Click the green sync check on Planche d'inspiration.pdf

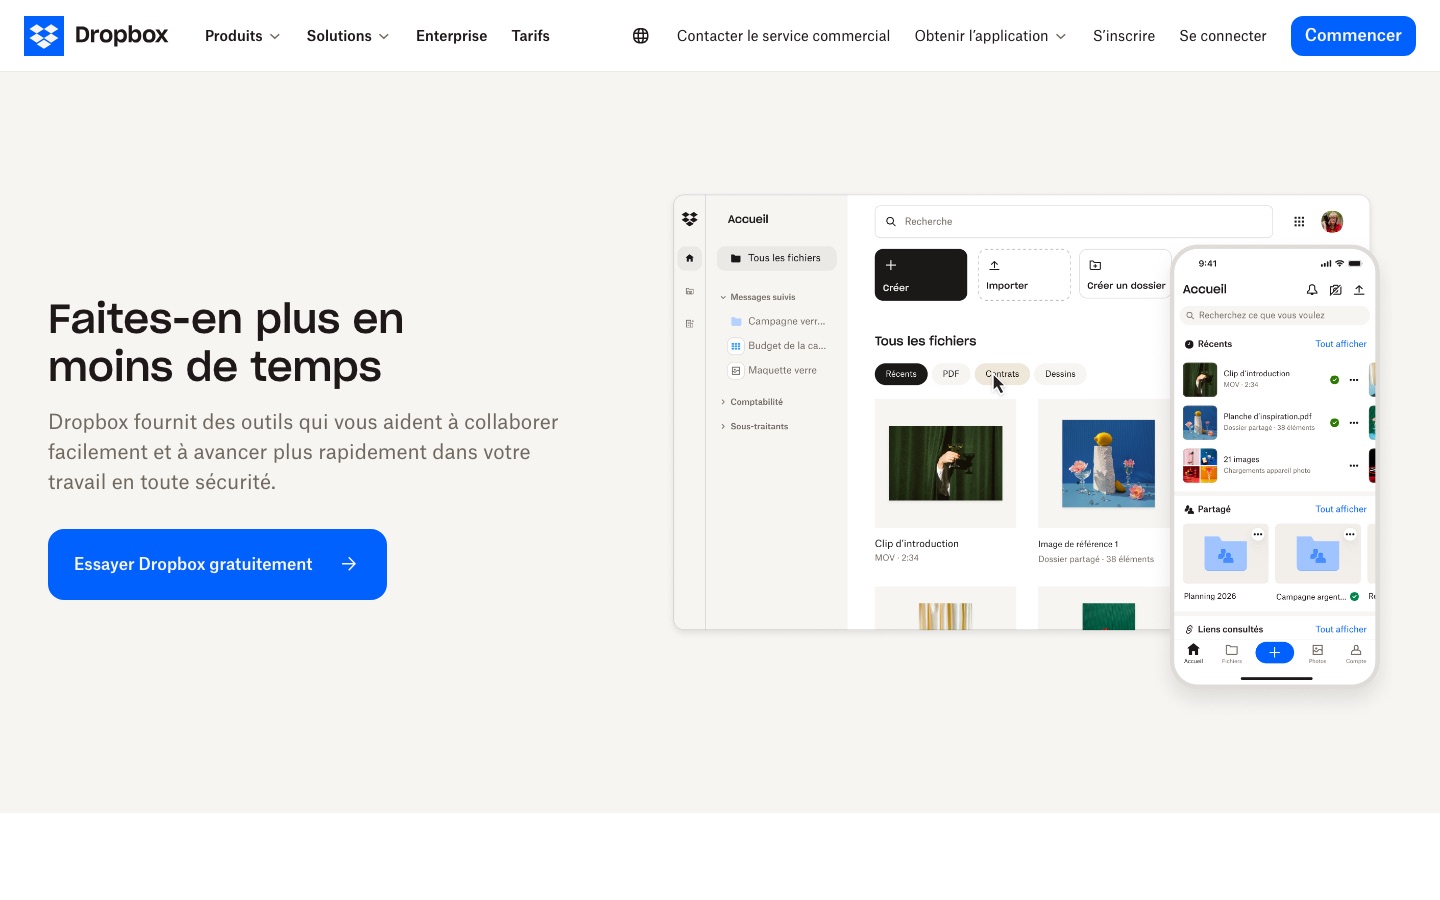(x=1334, y=423)
